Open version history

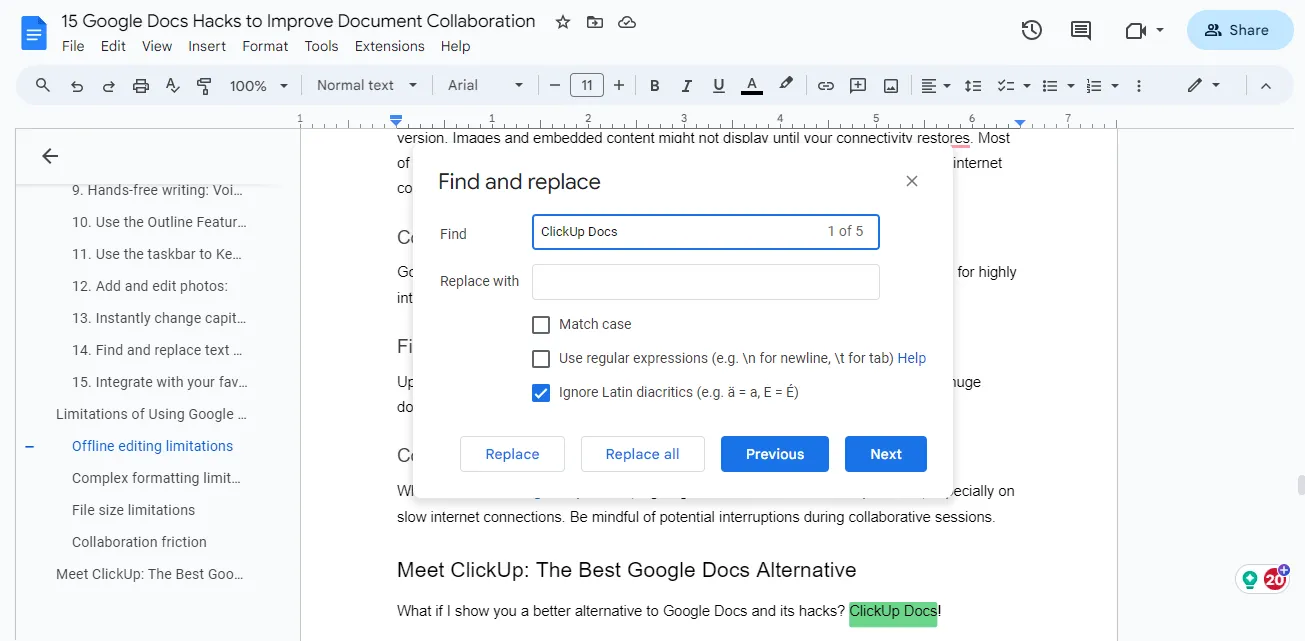tap(1031, 30)
